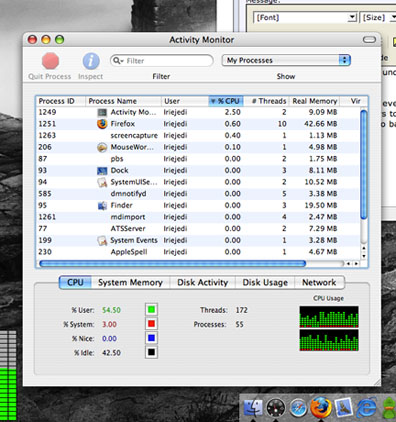
Task: Click the 54.50 % User value
Action: pos(111,310)
